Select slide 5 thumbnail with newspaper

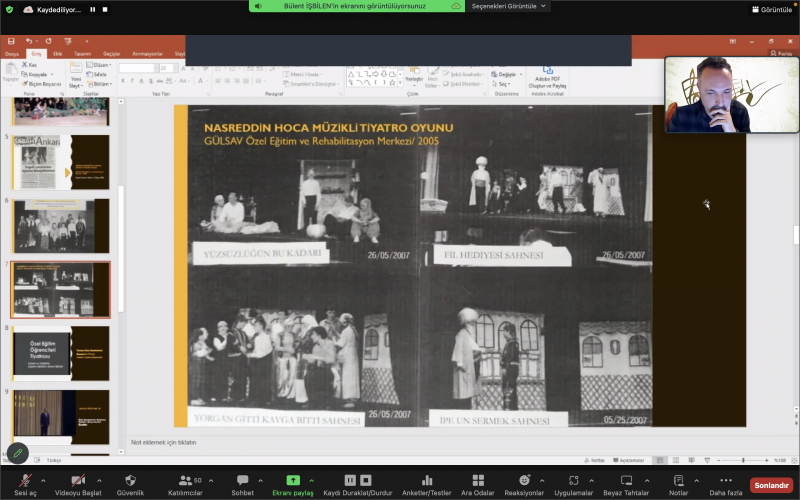(x=61, y=162)
